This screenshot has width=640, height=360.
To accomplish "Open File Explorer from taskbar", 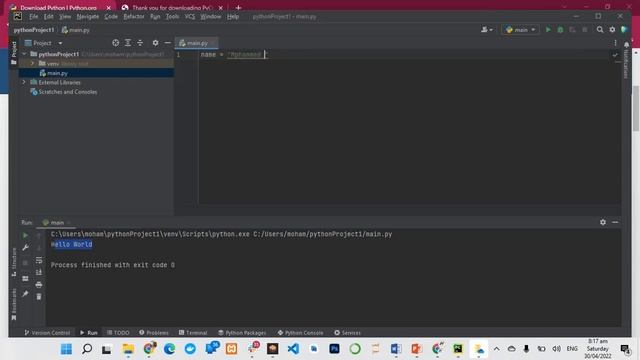I will [128, 349].
